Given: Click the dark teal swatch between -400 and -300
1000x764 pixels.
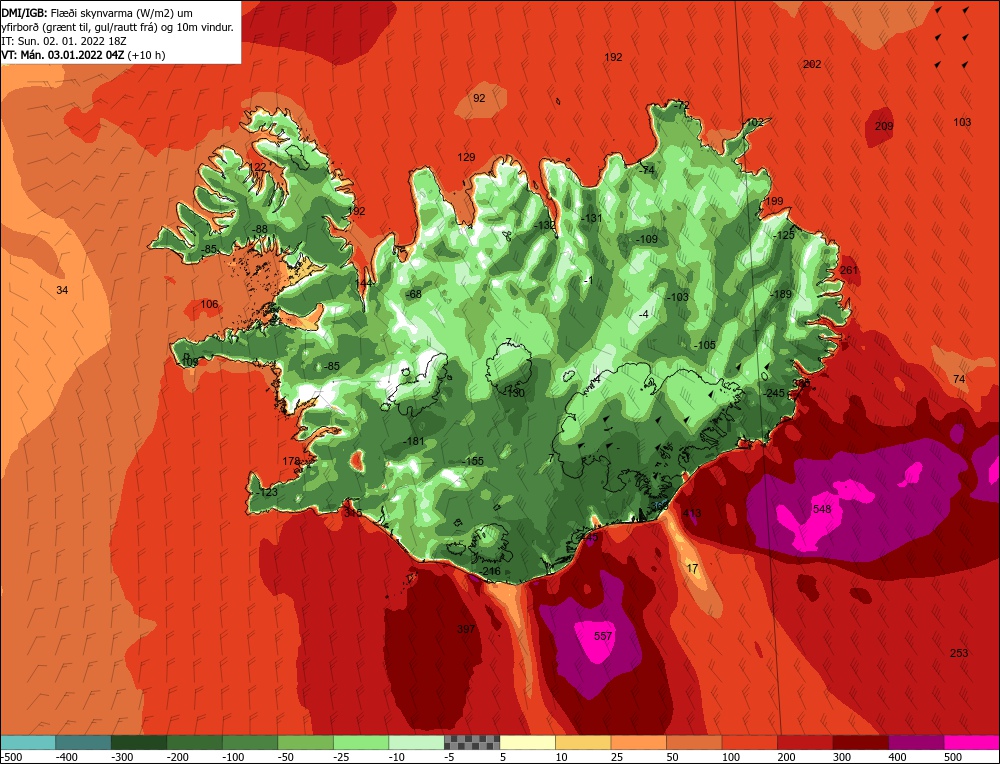Looking at the screenshot, I should click(x=84, y=742).
